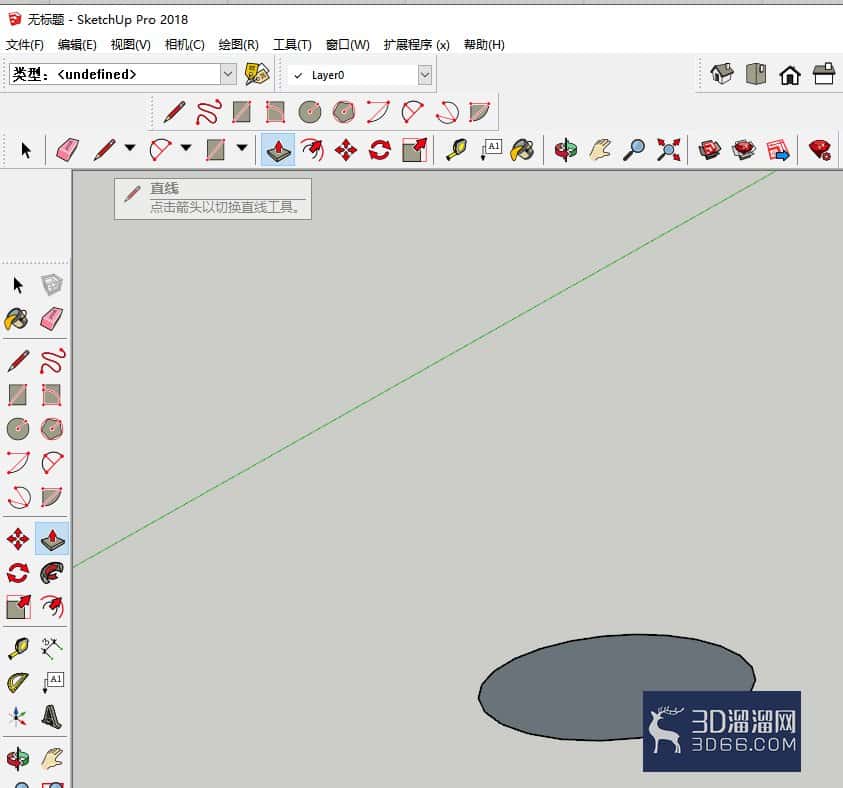Image resolution: width=843 pixels, height=788 pixels.
Task: Open the 文件(F) menu
Action: point(25,45)
